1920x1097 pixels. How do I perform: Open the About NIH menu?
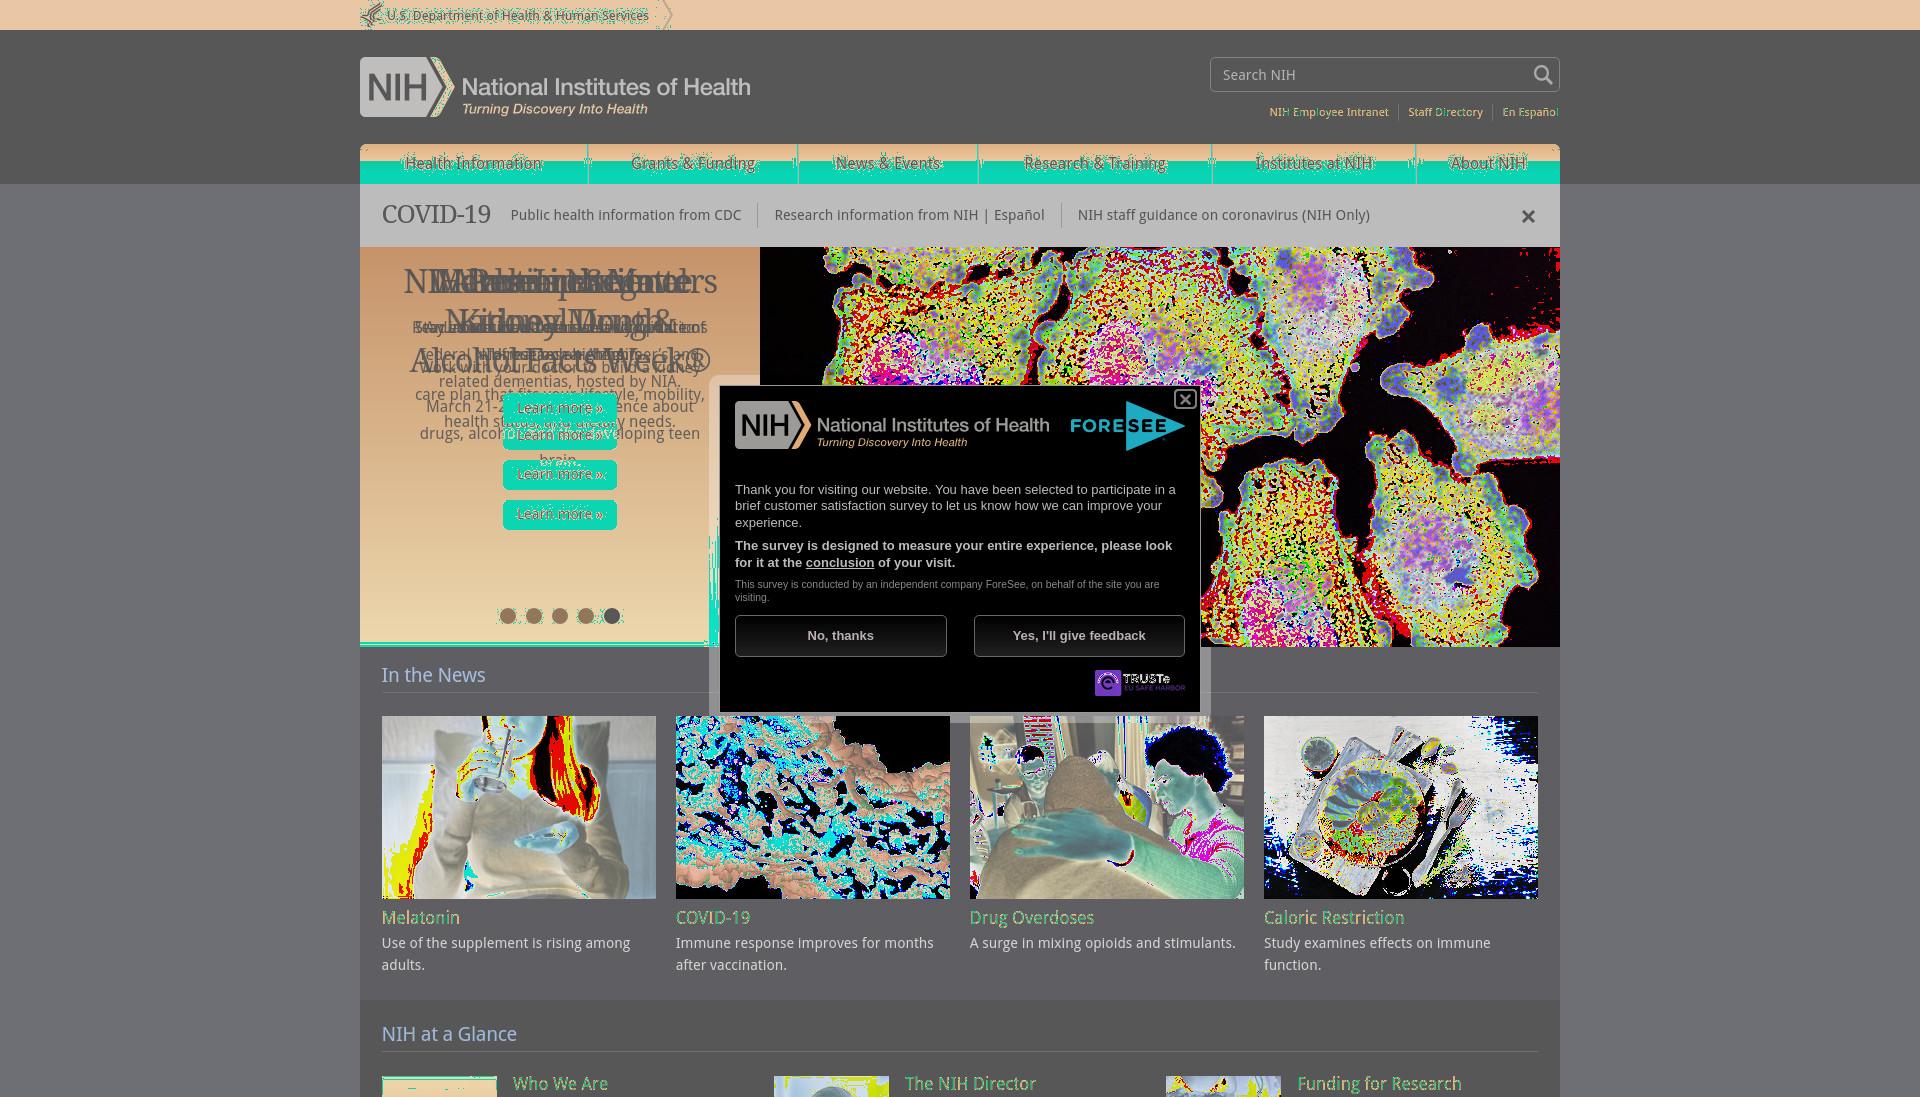(1488, 164)
